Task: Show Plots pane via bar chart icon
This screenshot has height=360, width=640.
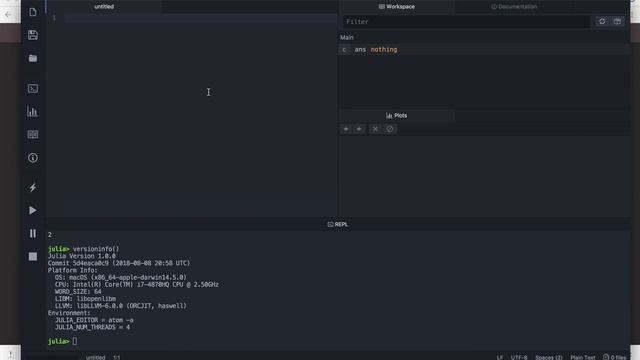Action: [33, 111]
